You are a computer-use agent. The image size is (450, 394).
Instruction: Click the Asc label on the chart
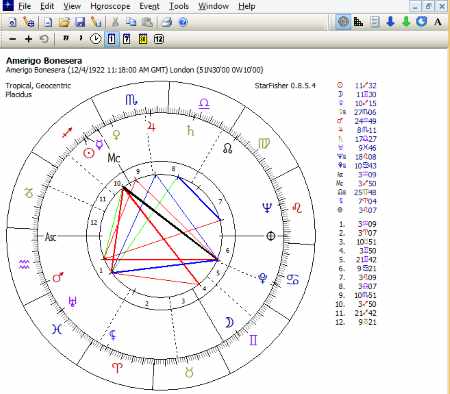[x=50, y=237]
